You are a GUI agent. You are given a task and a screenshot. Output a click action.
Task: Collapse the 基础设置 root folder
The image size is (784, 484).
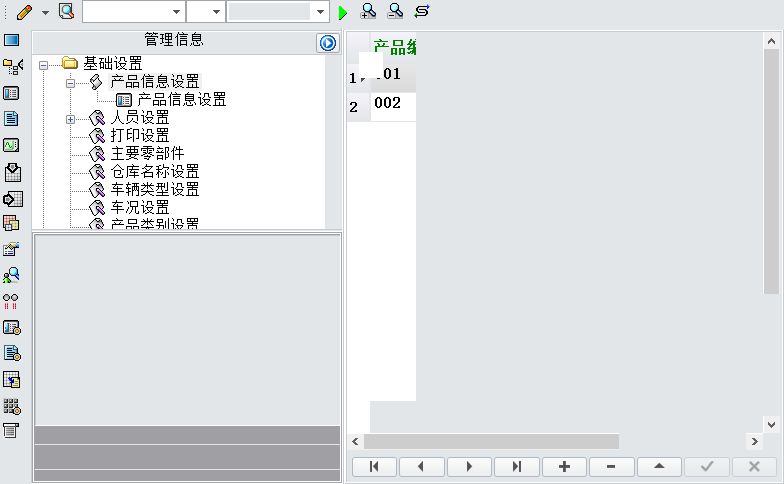pos(44,65)
